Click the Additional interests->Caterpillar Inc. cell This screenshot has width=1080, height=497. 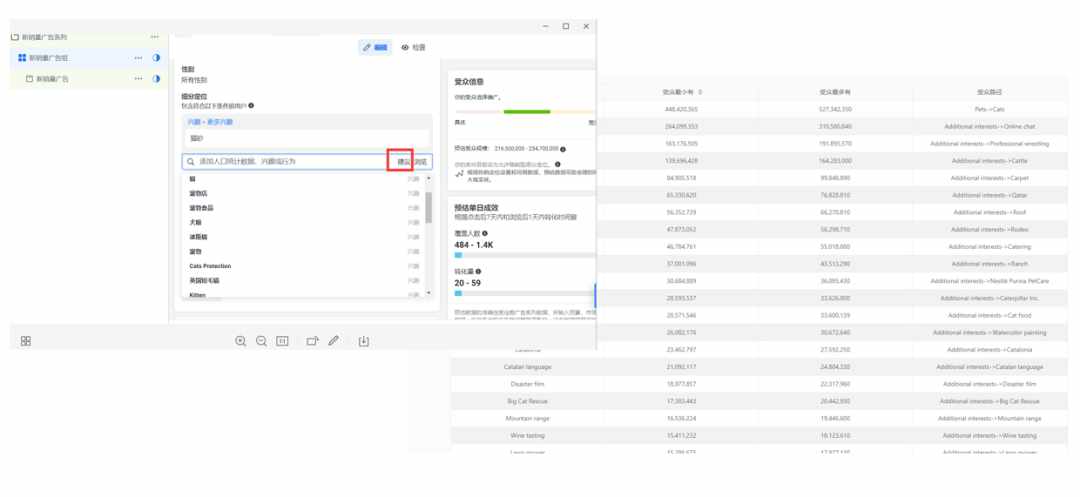click(989, 298)
